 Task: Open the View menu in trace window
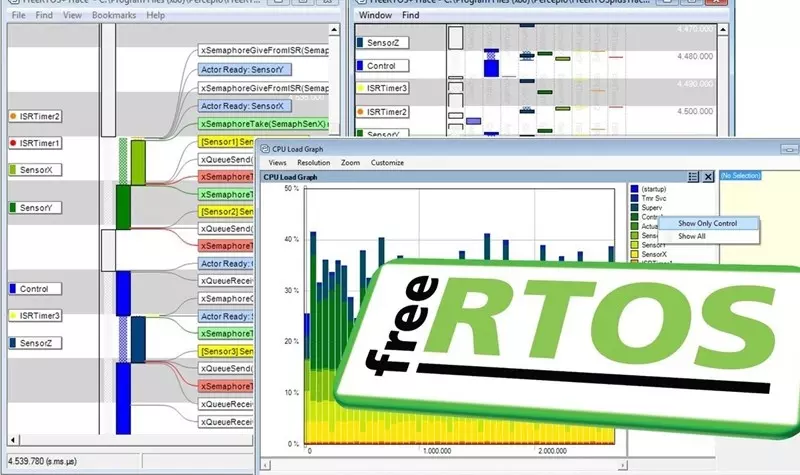pyautogui.click(x=72, y=15)
